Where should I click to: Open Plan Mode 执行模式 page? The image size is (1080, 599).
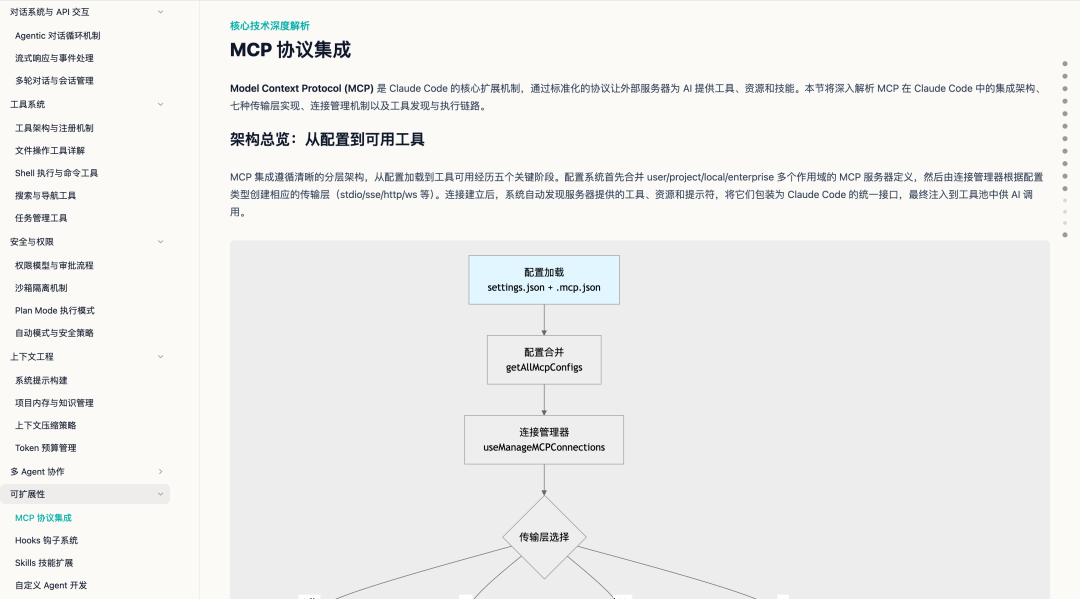click(55, 311)
